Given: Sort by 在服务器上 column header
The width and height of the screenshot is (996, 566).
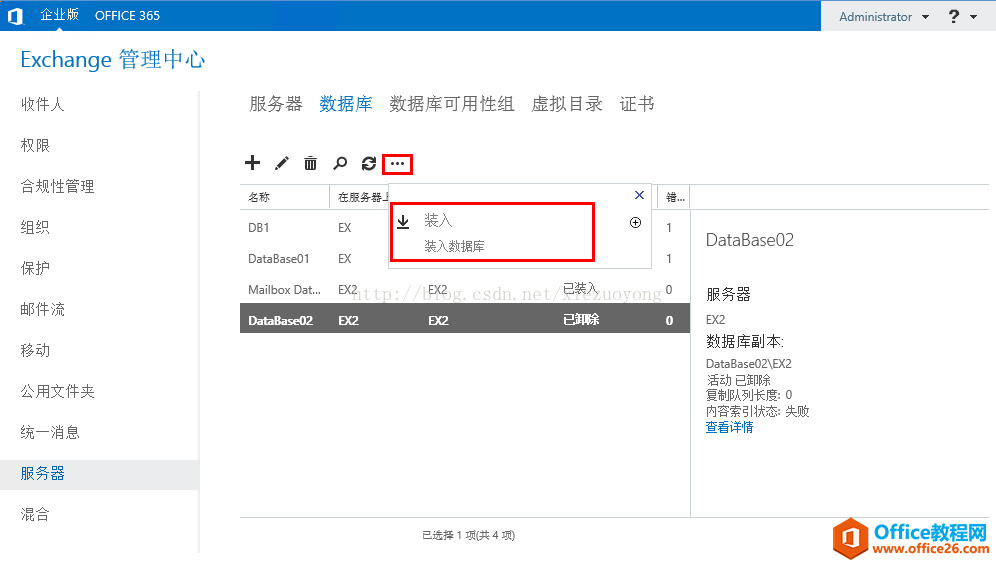Looking at the screenshot, I should (x=362, y=197).
